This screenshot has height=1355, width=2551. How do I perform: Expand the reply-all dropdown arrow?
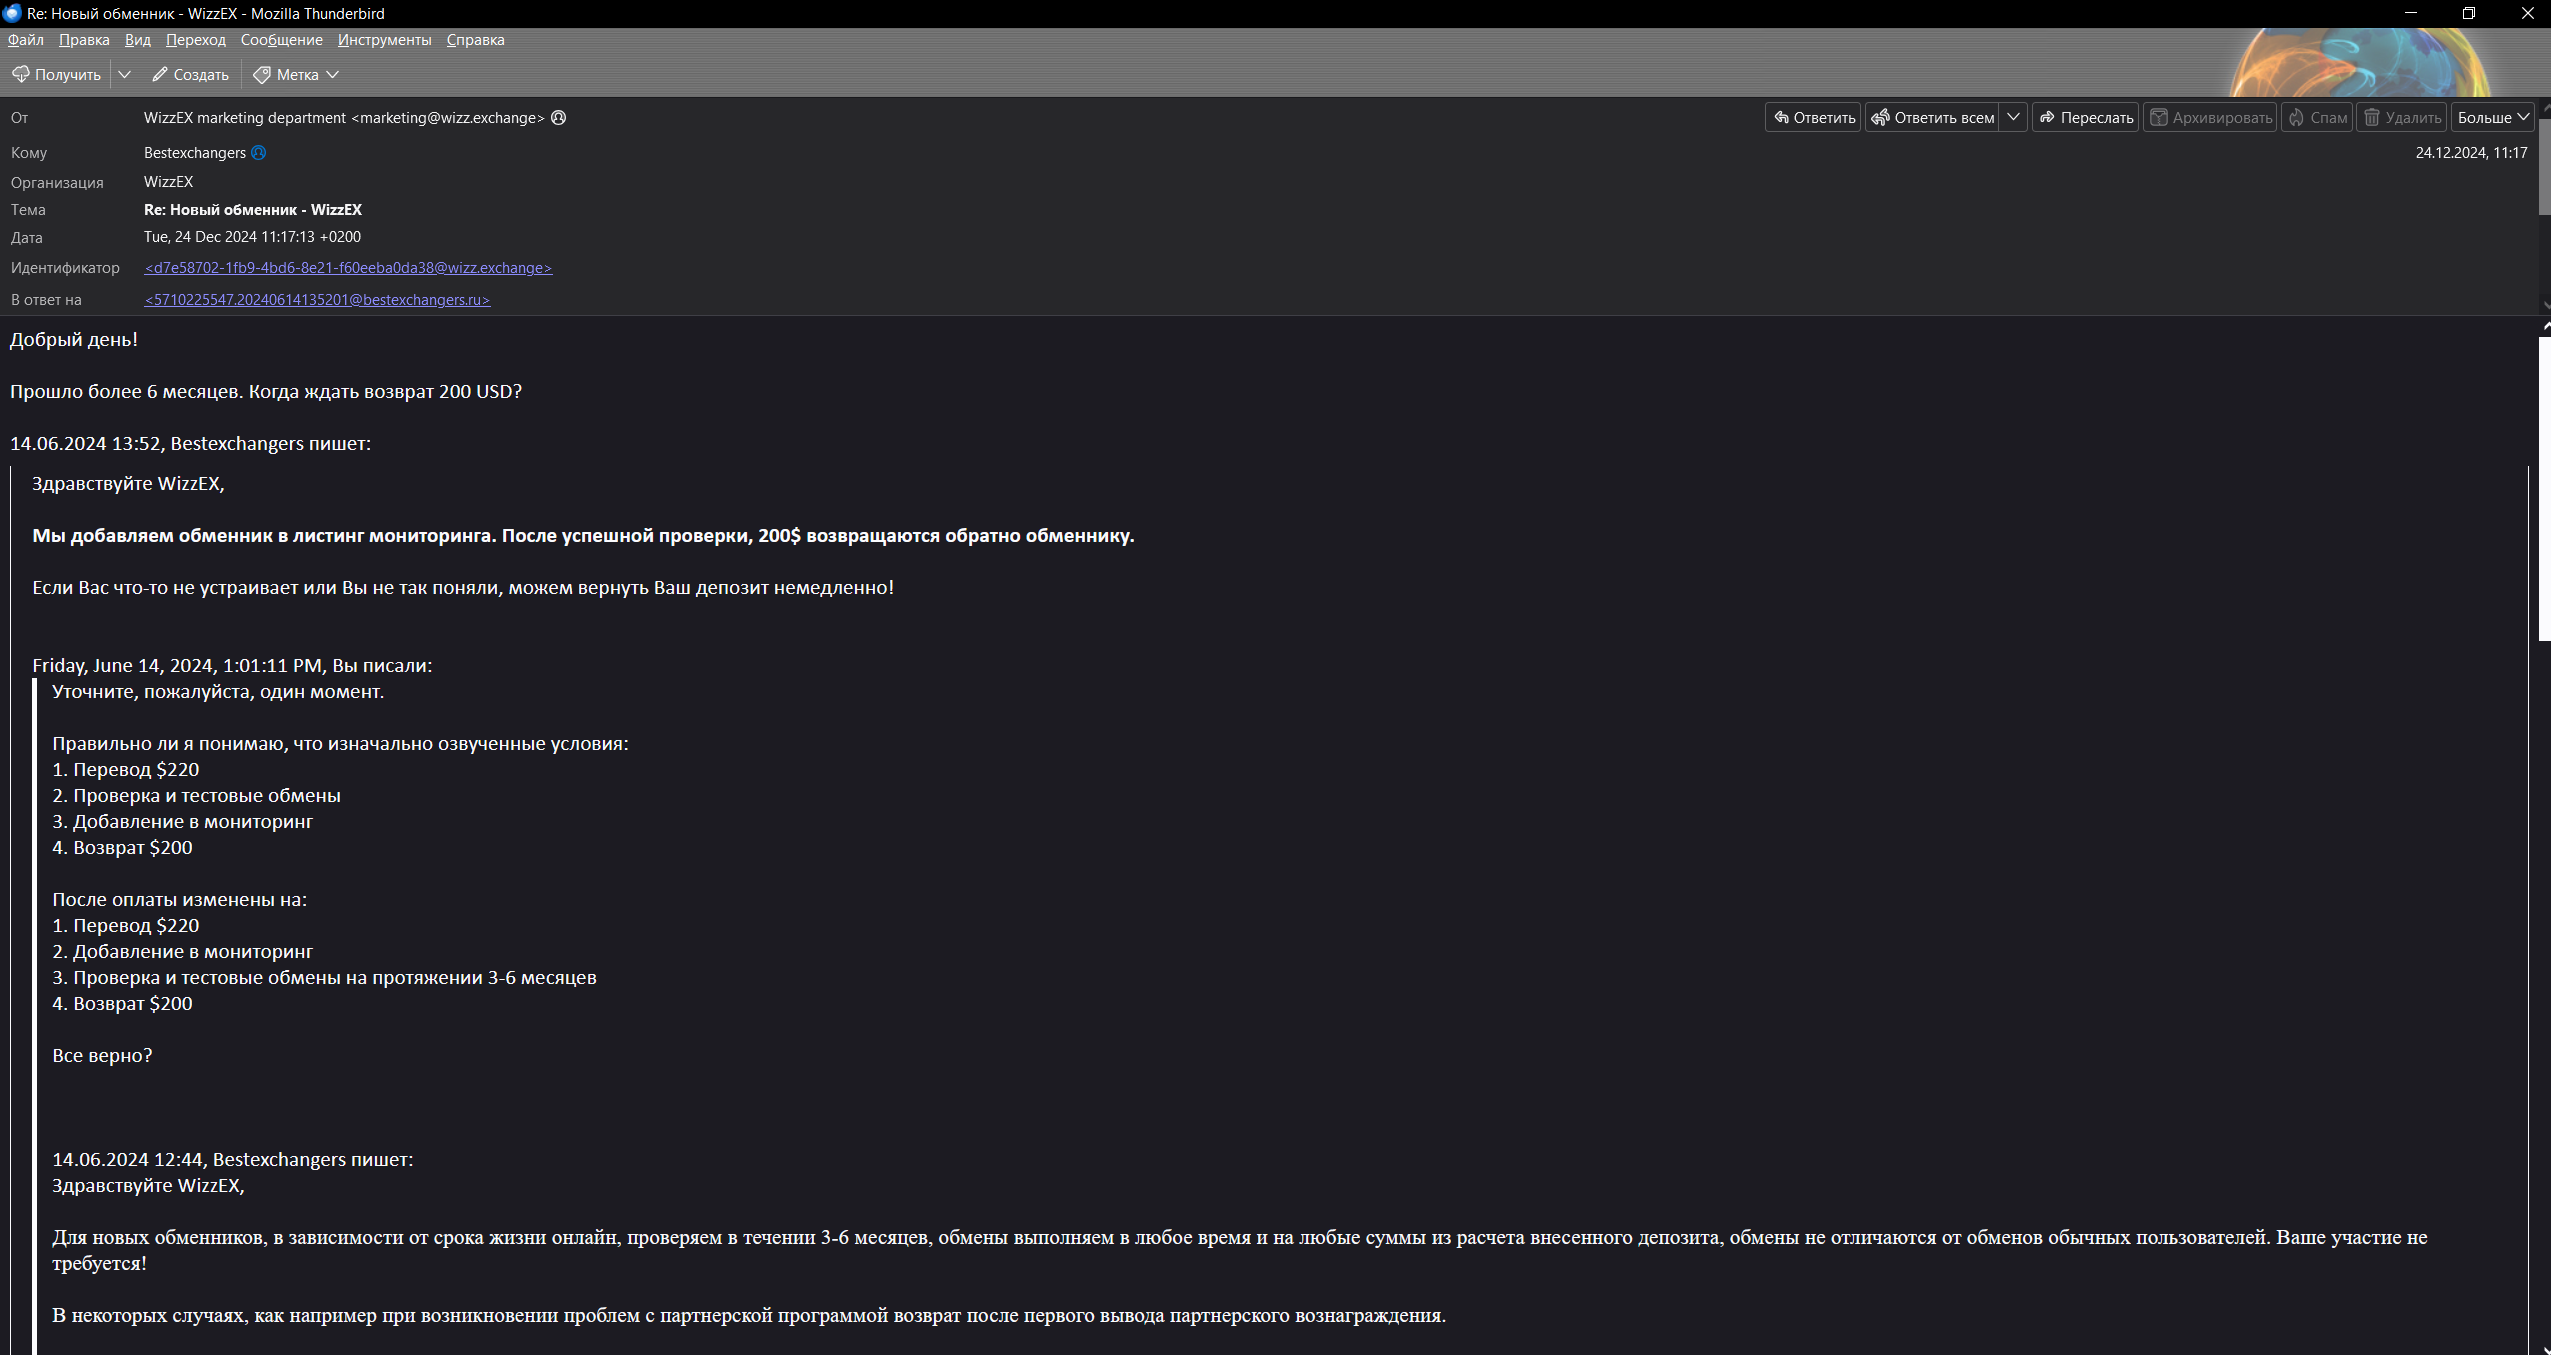tap(2013, 118)
